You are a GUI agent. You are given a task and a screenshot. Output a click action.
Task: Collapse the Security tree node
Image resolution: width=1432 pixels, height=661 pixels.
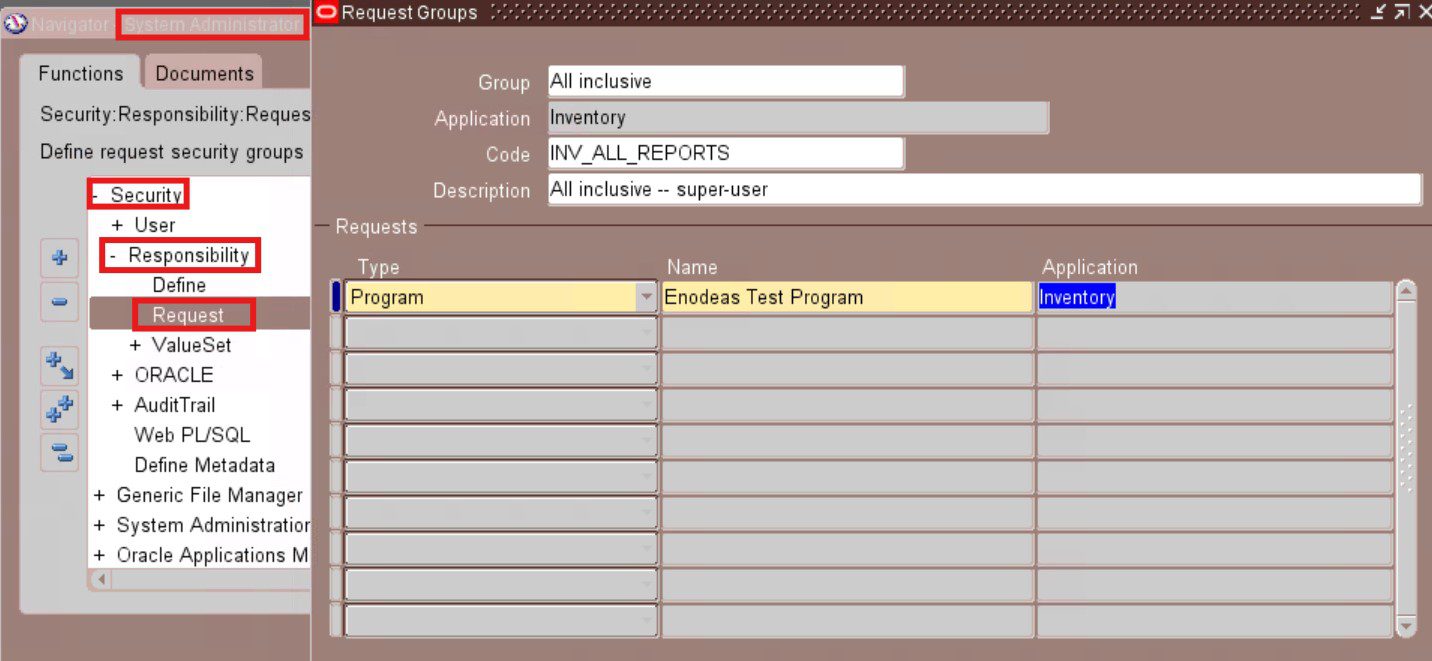pyautogui.click(x=95, y=196)
